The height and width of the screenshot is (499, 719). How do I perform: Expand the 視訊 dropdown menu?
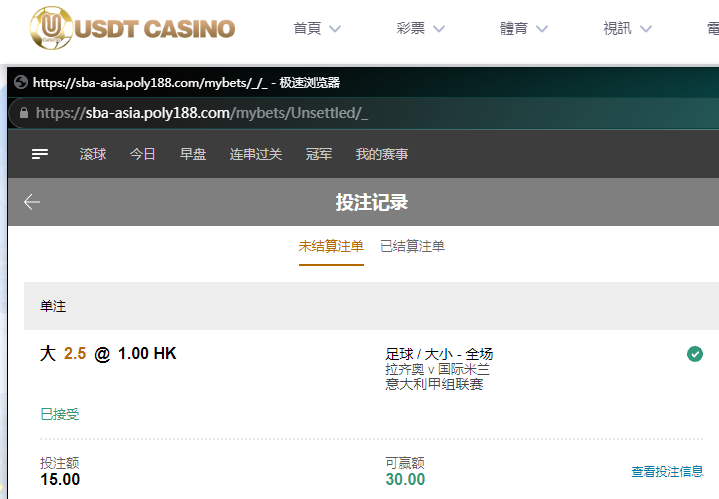click(628, 29)
